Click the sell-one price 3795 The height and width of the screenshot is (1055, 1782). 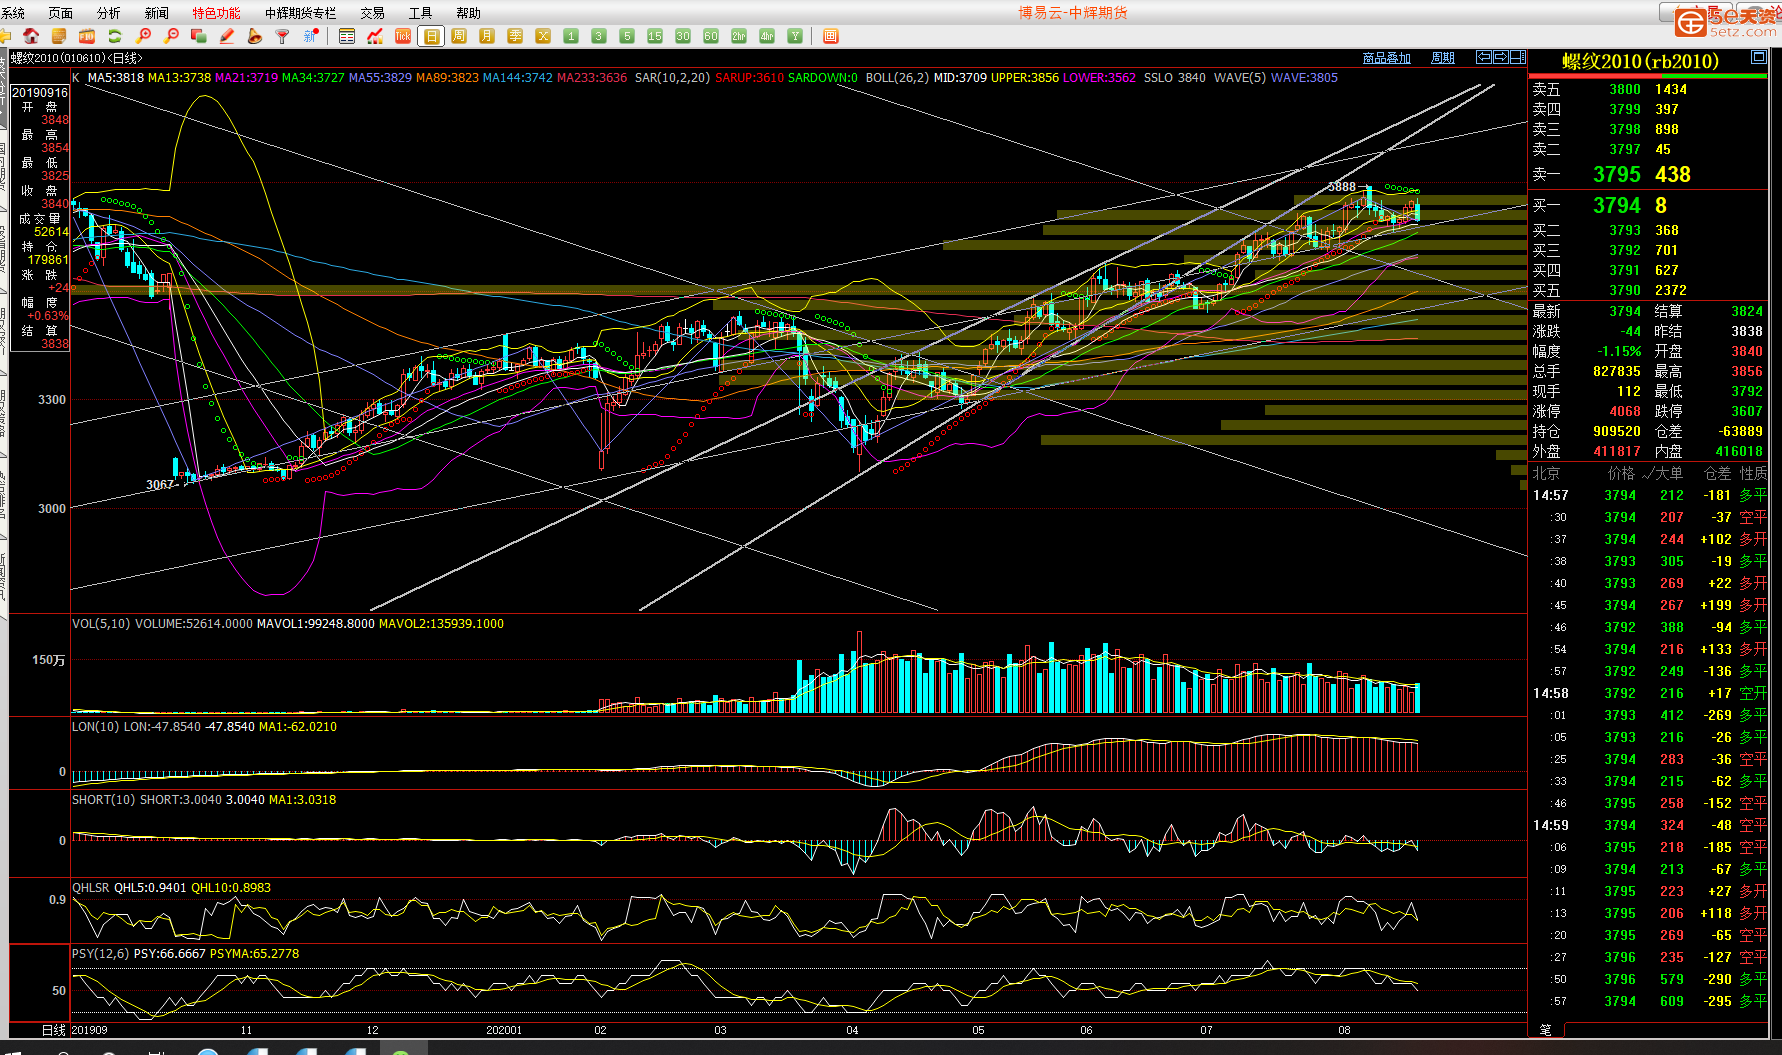click(x=1617, y=175)
